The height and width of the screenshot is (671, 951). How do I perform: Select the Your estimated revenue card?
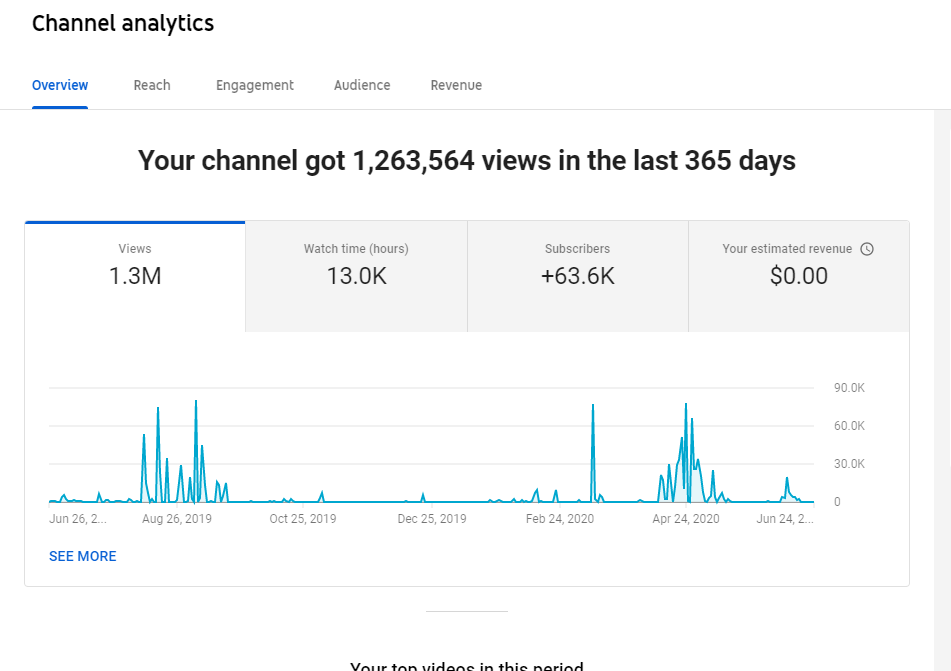tap(799, 277)
